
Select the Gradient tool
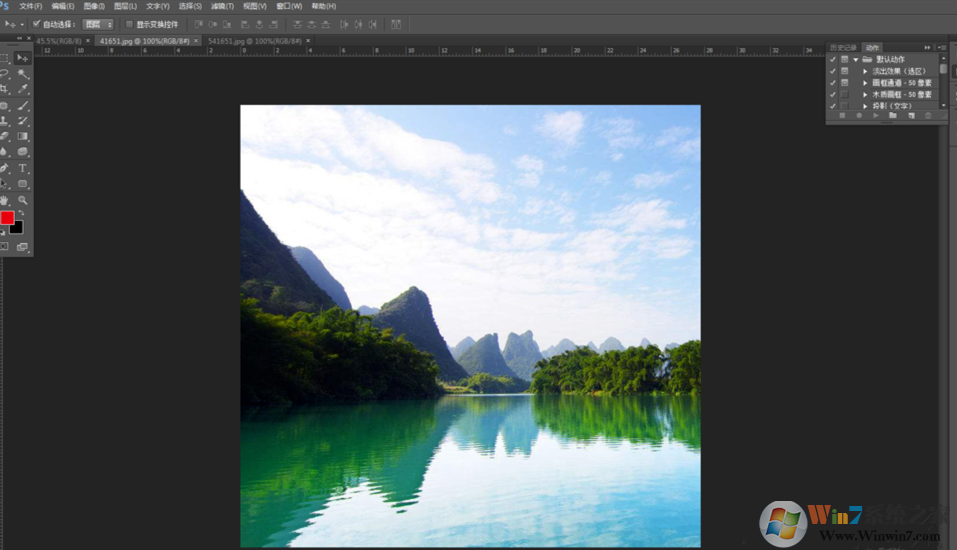coord(23,136)
